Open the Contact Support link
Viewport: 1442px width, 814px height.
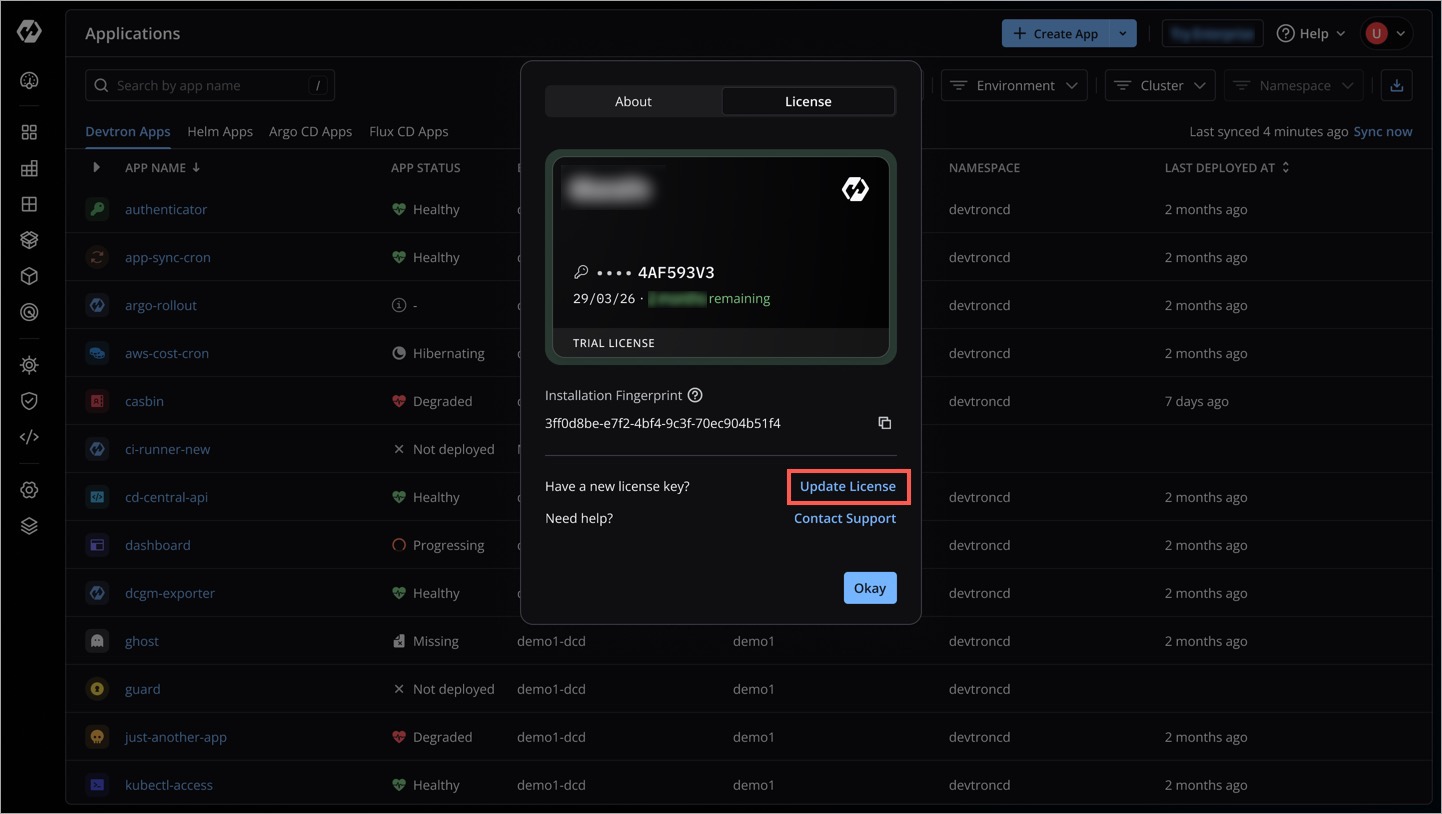tap(845, 518)
